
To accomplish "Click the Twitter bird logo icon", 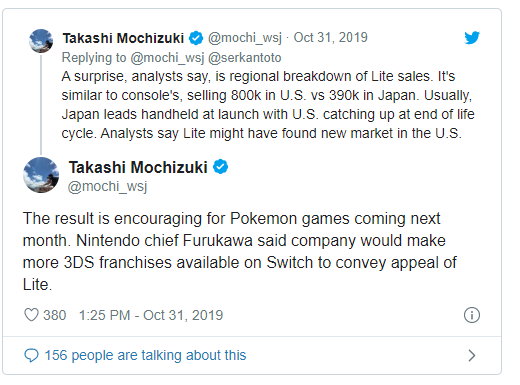I will [472, 38].
